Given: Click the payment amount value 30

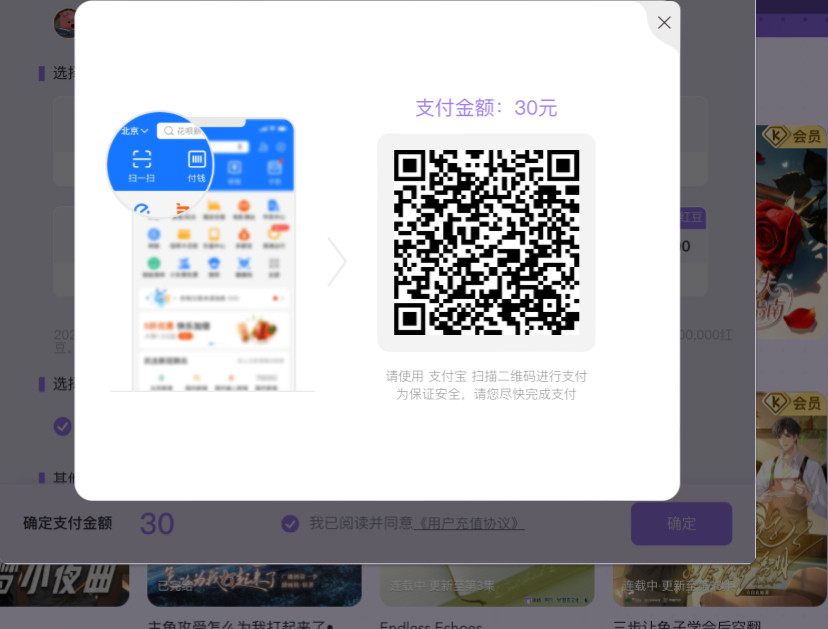Looking at the screenshot, I should tap(157, 524).
